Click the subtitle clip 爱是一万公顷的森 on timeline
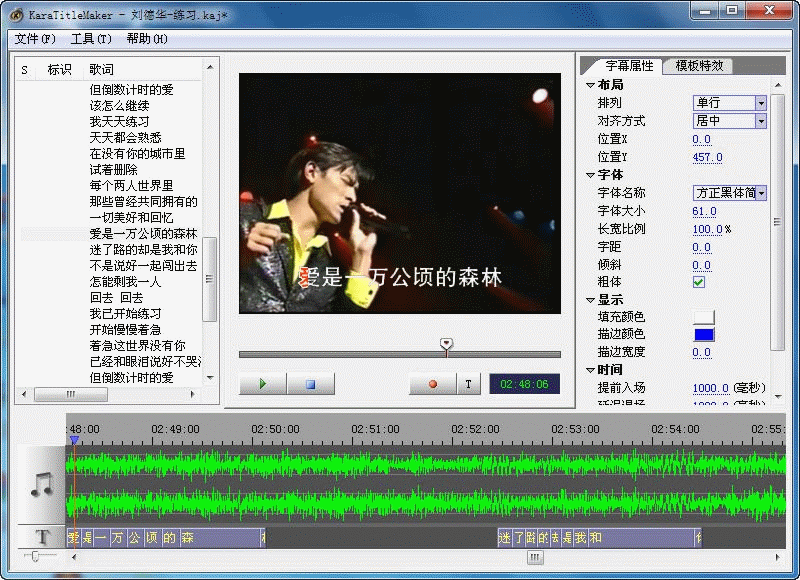The image size is (800, 580). pyautogui.click(x=166, y=538)
